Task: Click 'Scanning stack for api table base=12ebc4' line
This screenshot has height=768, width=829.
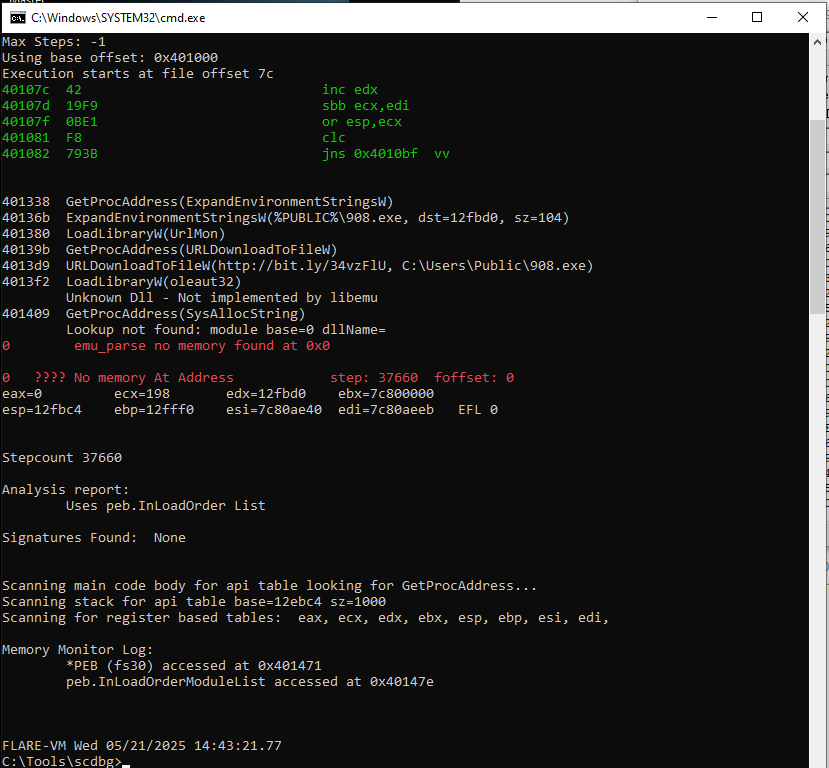Action: pyautogui.click(x=194, y=602)
